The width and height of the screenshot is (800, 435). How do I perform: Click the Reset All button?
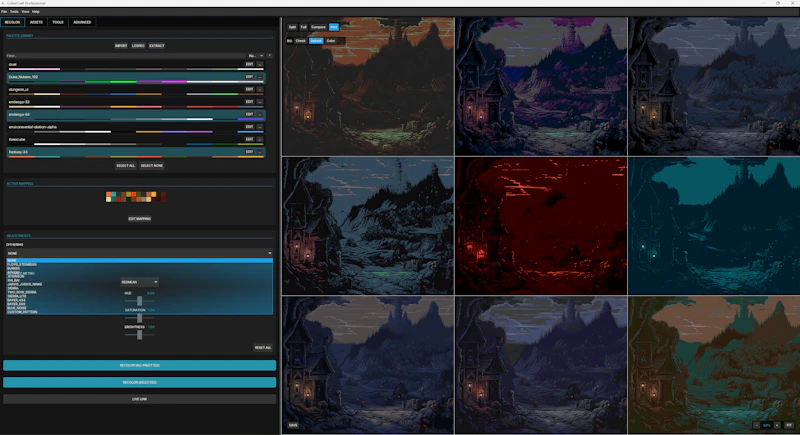coord(263,348)
